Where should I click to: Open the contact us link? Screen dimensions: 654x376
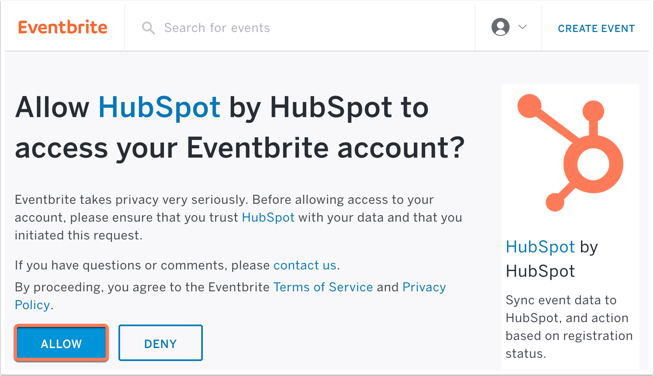(305, 265)
